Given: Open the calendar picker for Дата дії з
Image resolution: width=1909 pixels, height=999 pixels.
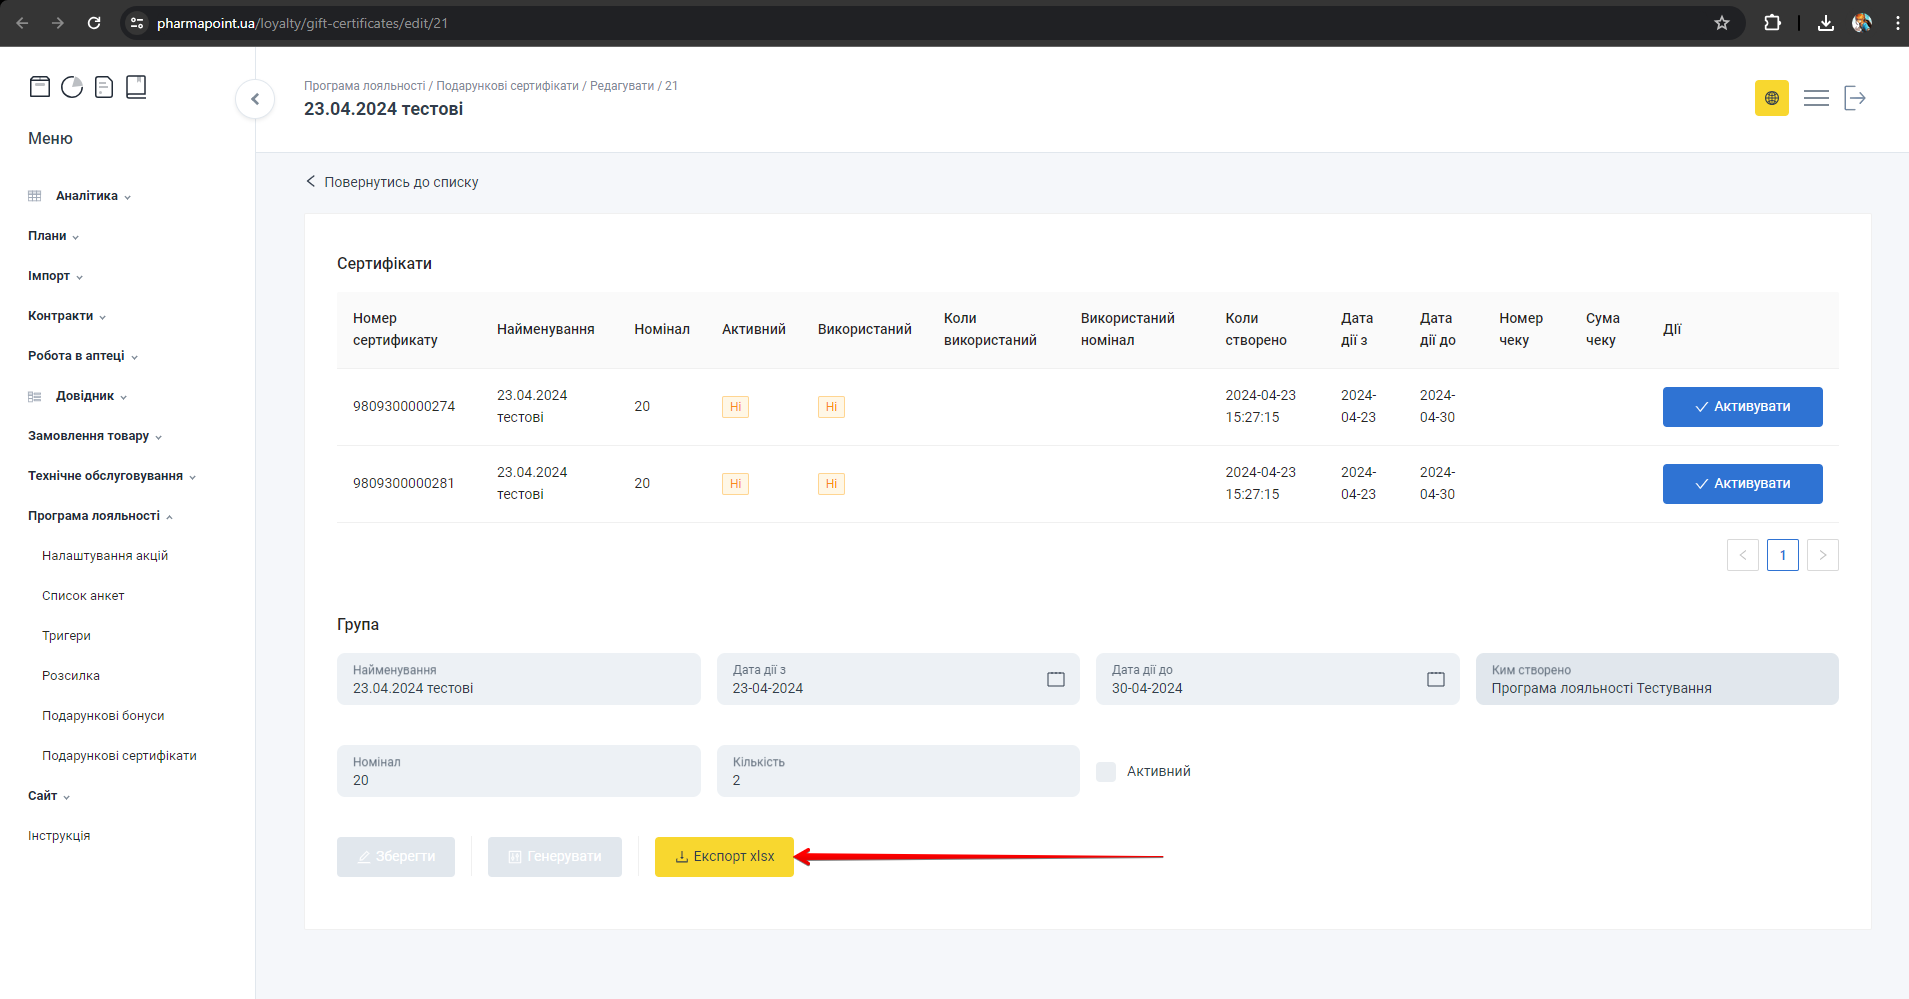Looking at the screenshot, I should (x=1056, y=679).
